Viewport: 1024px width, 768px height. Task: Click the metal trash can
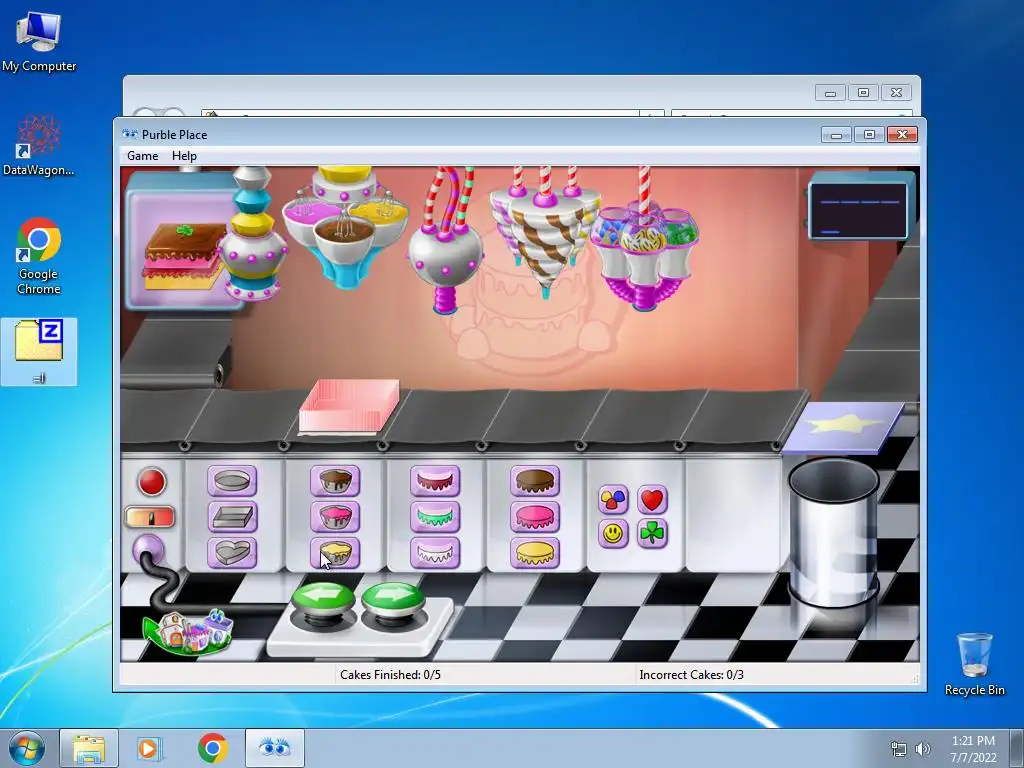pos(833,532)
